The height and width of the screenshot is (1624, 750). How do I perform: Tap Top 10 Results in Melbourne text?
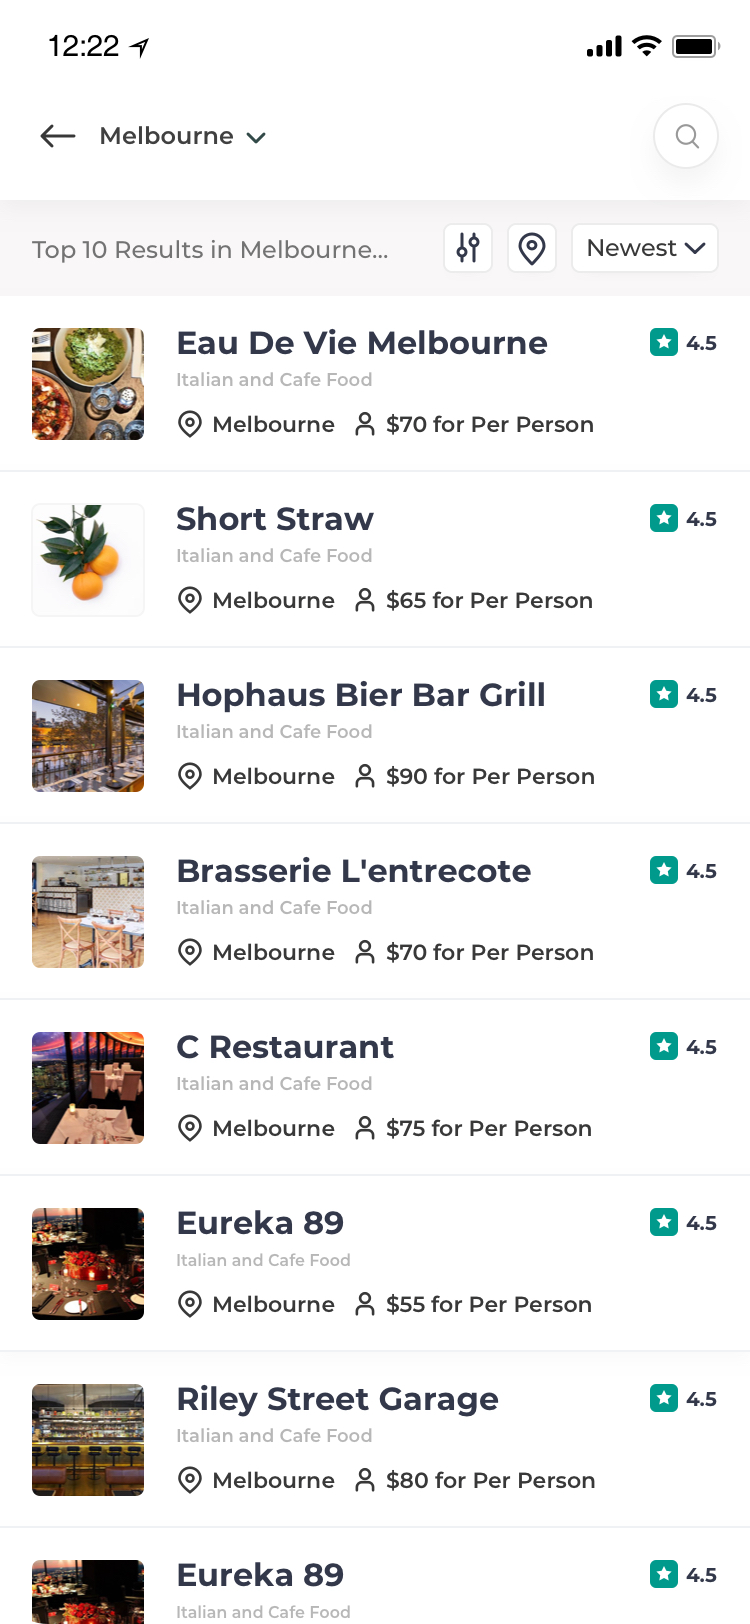(x=210, y=249)
